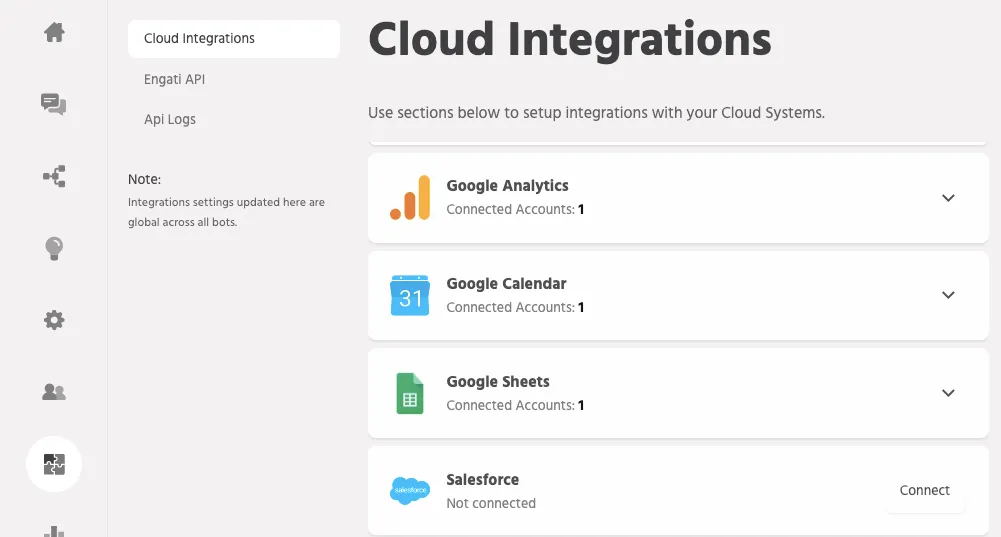Screen dimensions: 1001x537
Task: Select the Cloud Integrations menu item
Action: pyautogui.click(x=234, y=39)
